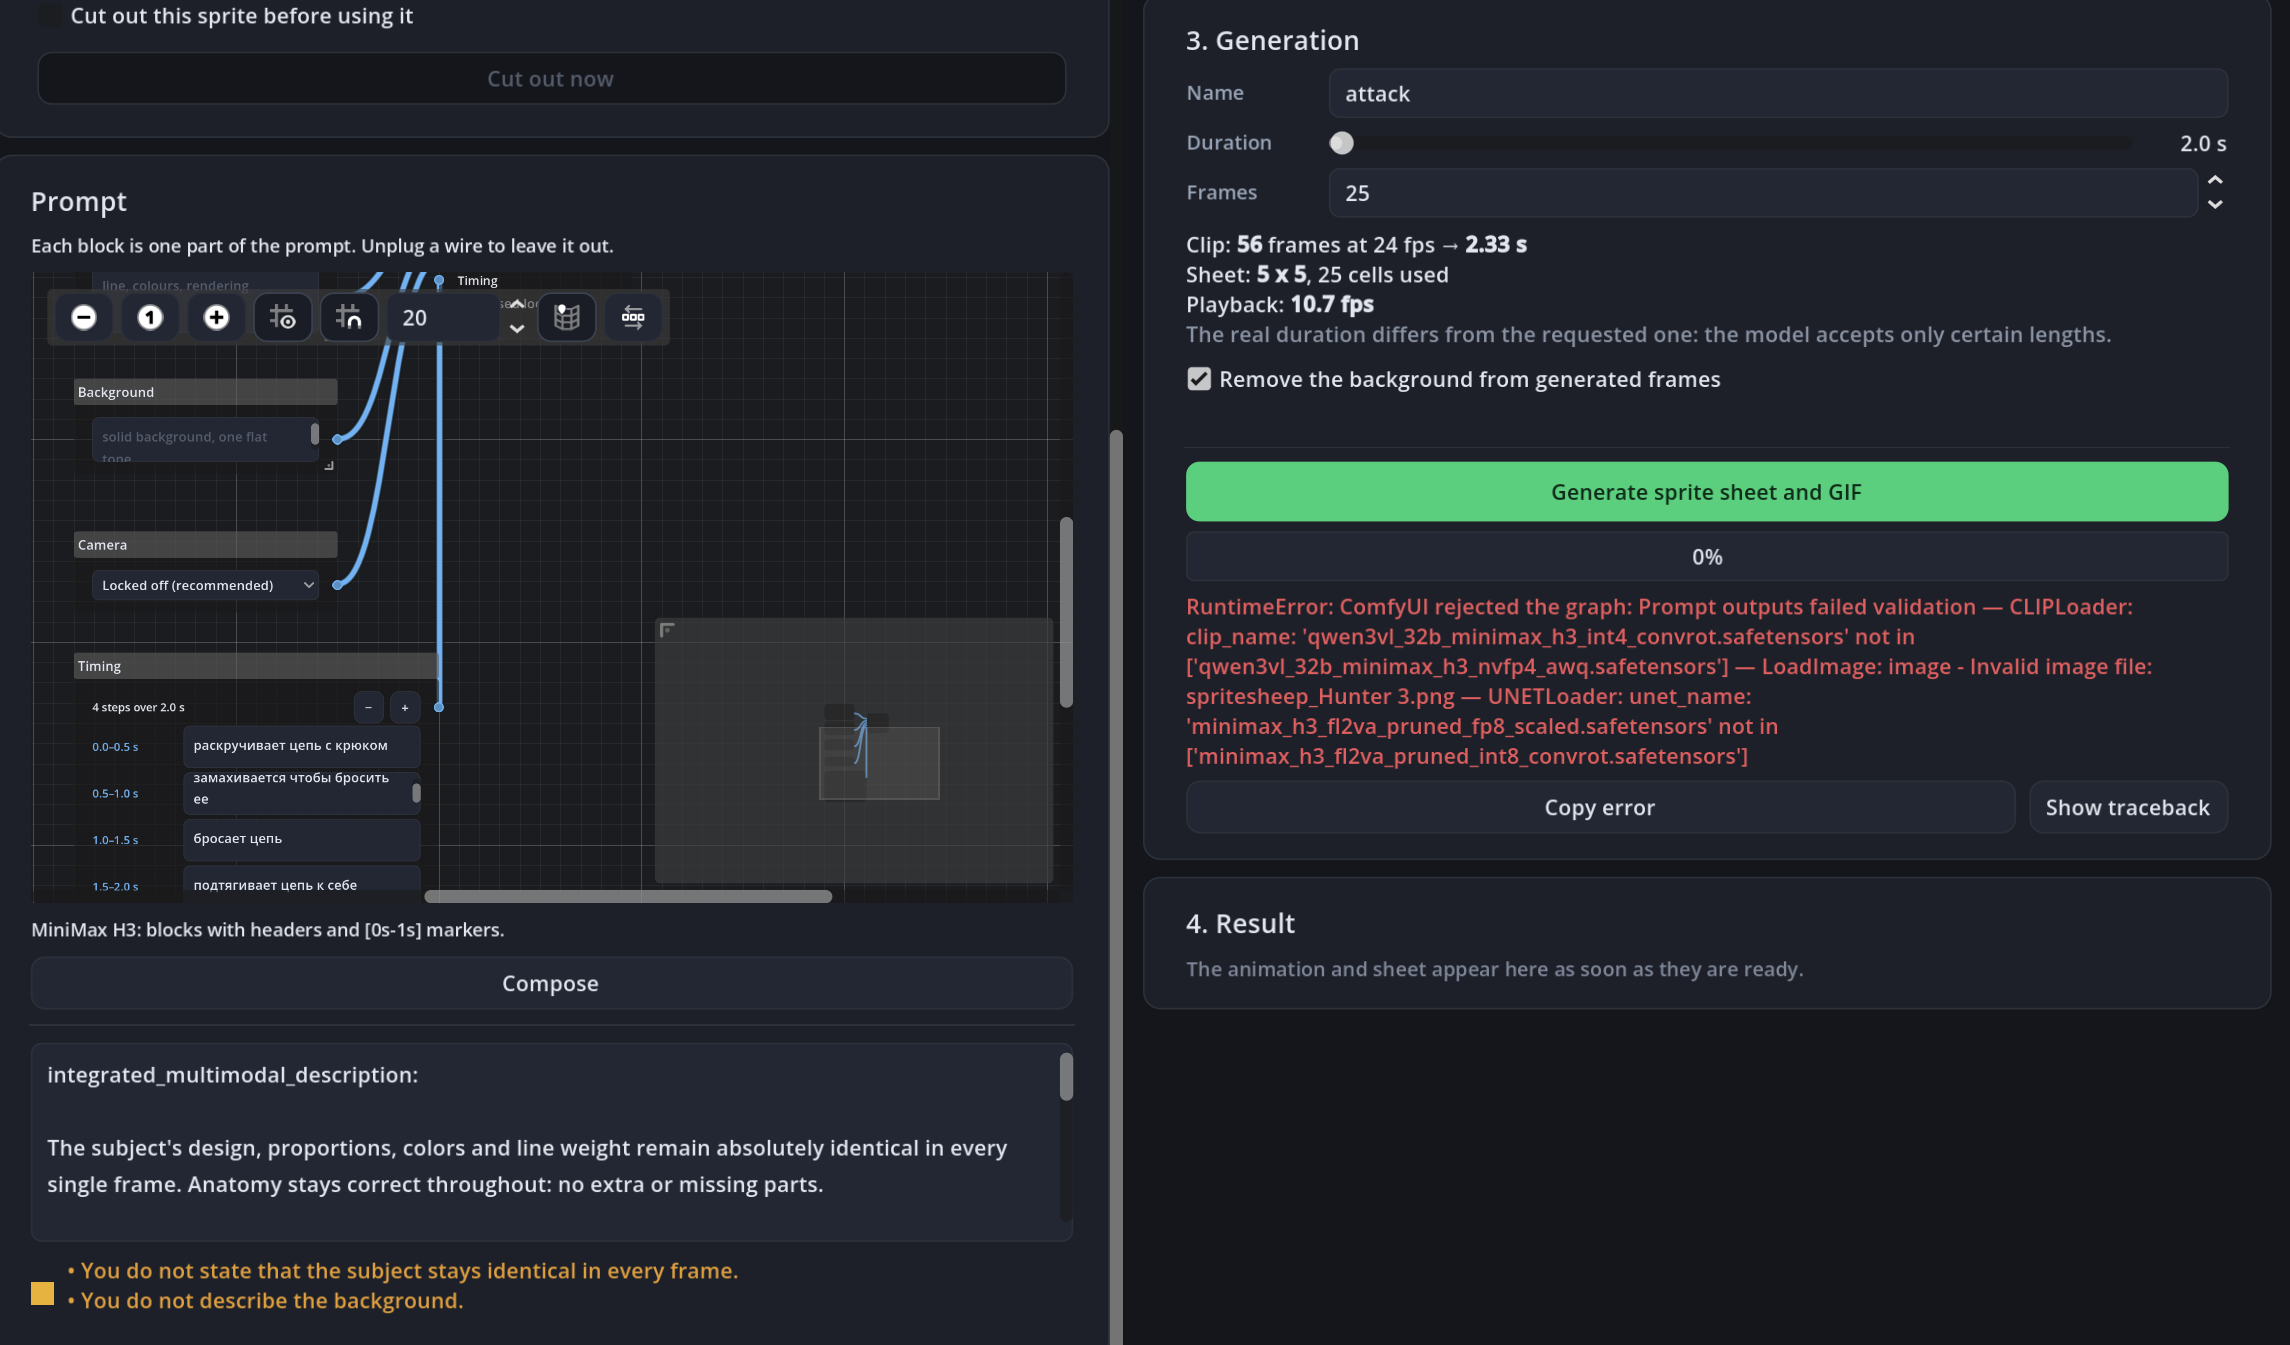Image resolution: width=2290 pixels, height=1345 pixels.
Task: Decrease the grid size value of 20
Action: click(x=517, y=329)
